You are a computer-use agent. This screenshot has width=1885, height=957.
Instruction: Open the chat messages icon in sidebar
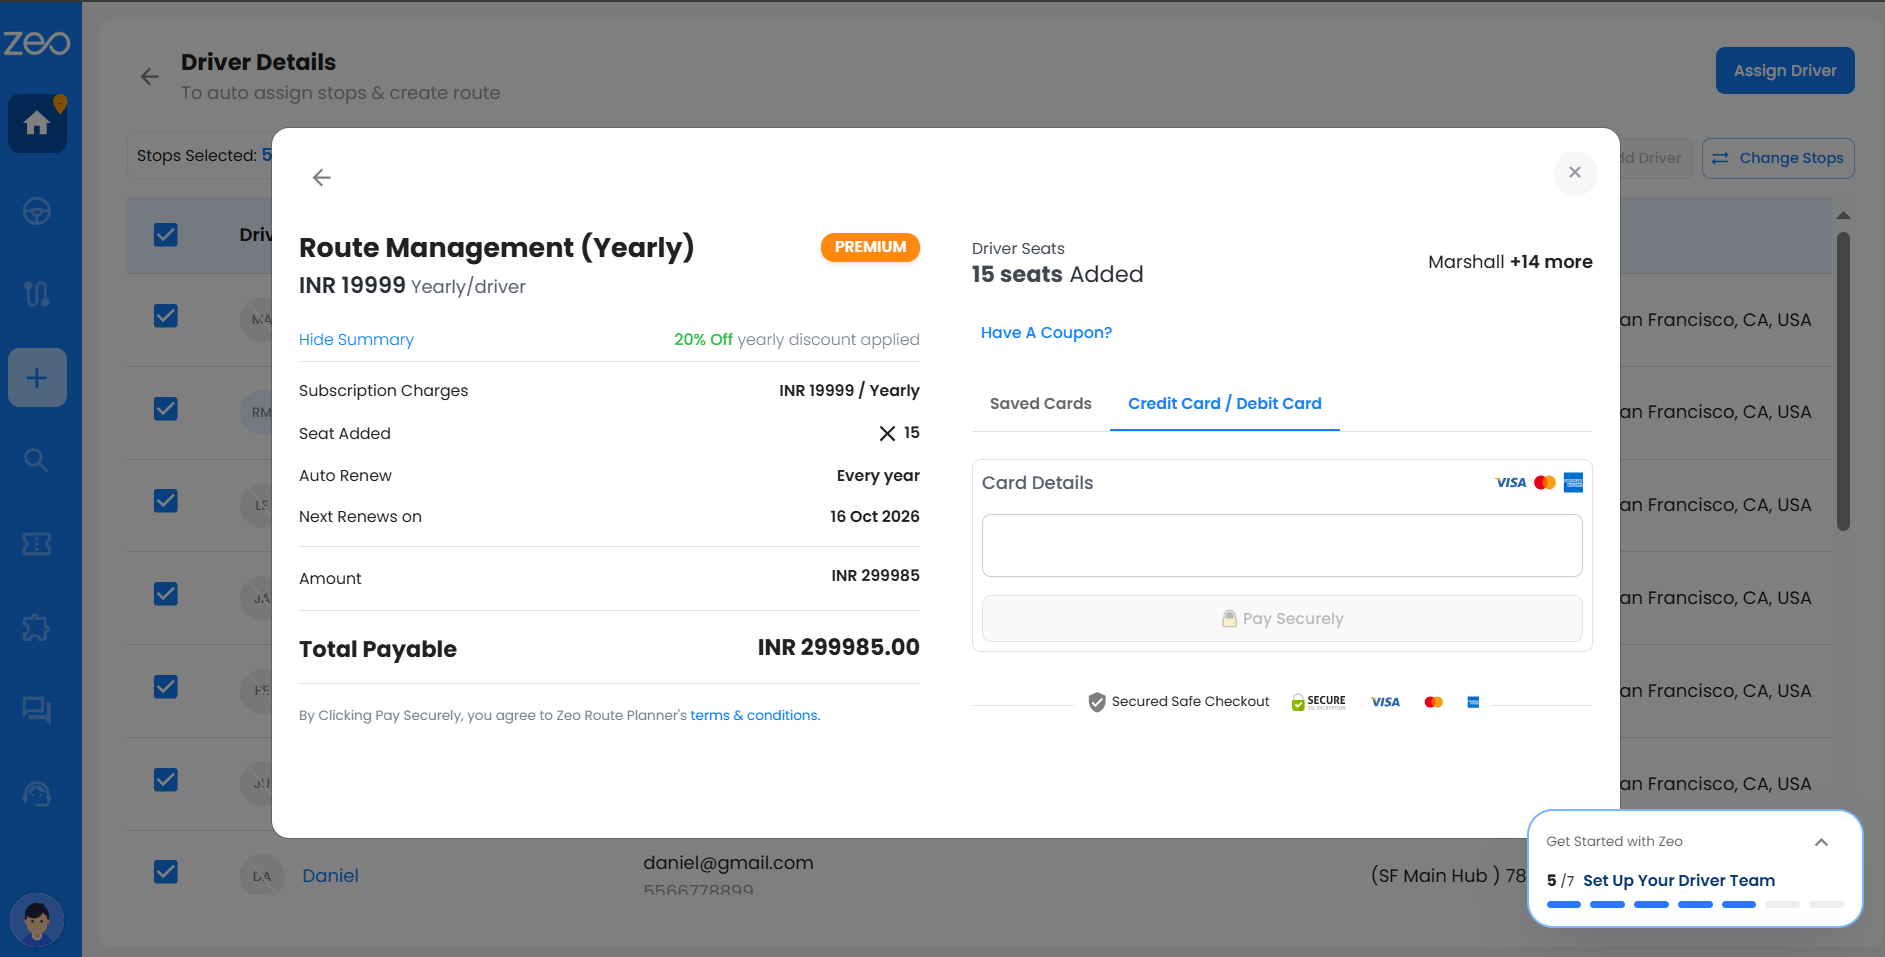tap(37, 710)
